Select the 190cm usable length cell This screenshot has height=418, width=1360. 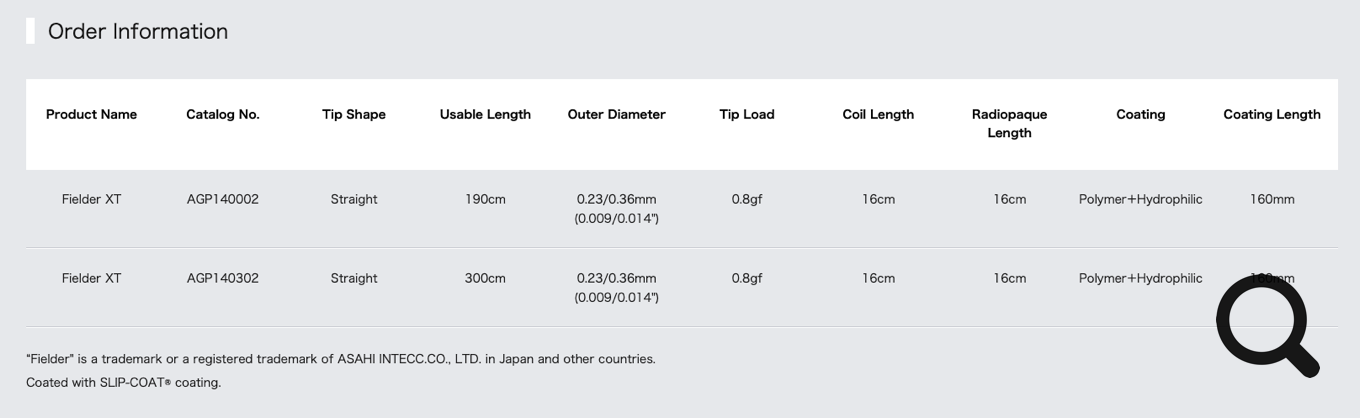click(x=485, y=199)
